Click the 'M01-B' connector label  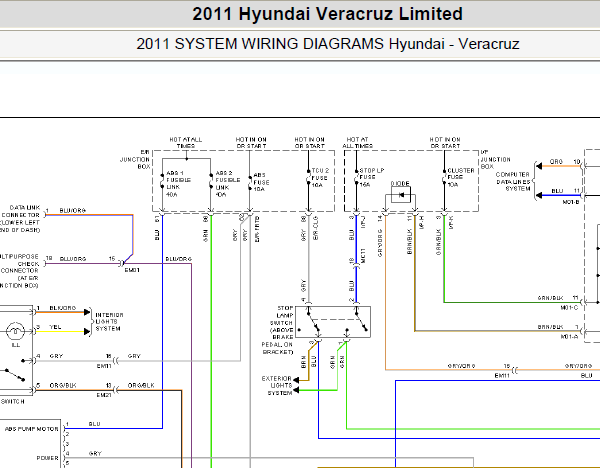tap(571, 202)
